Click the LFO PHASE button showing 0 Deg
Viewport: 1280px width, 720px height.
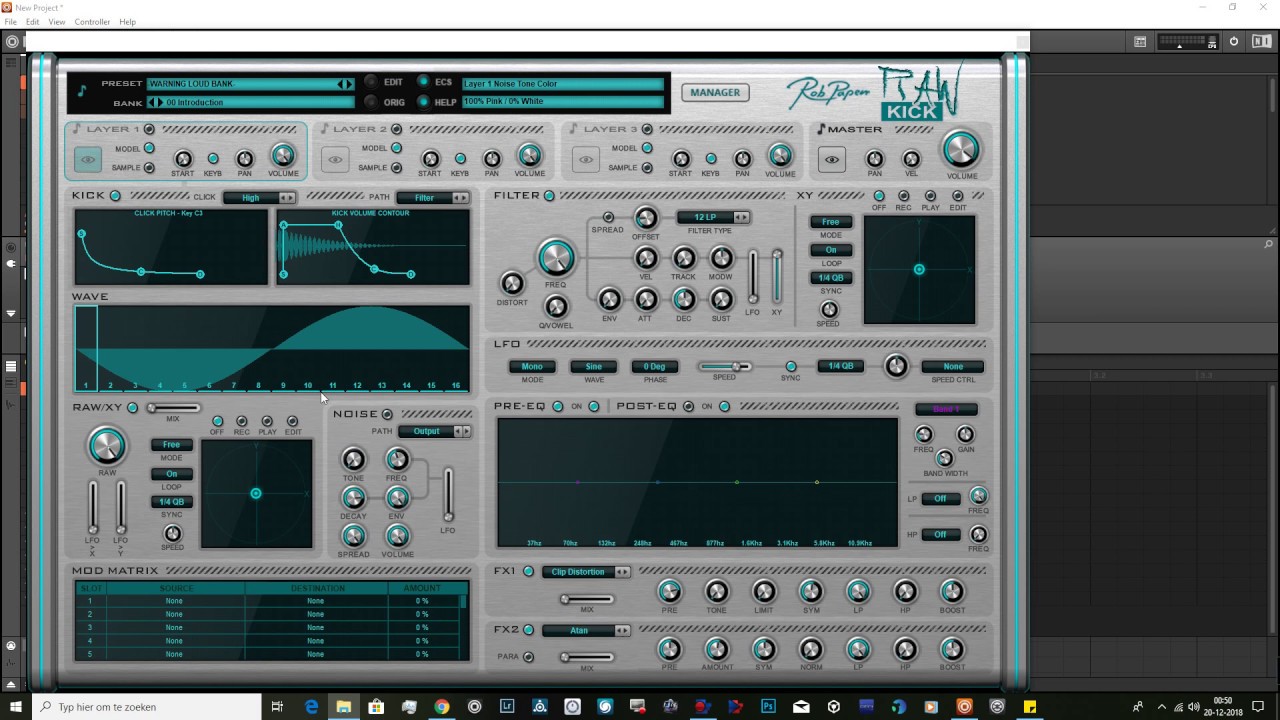tap(655, 366)
